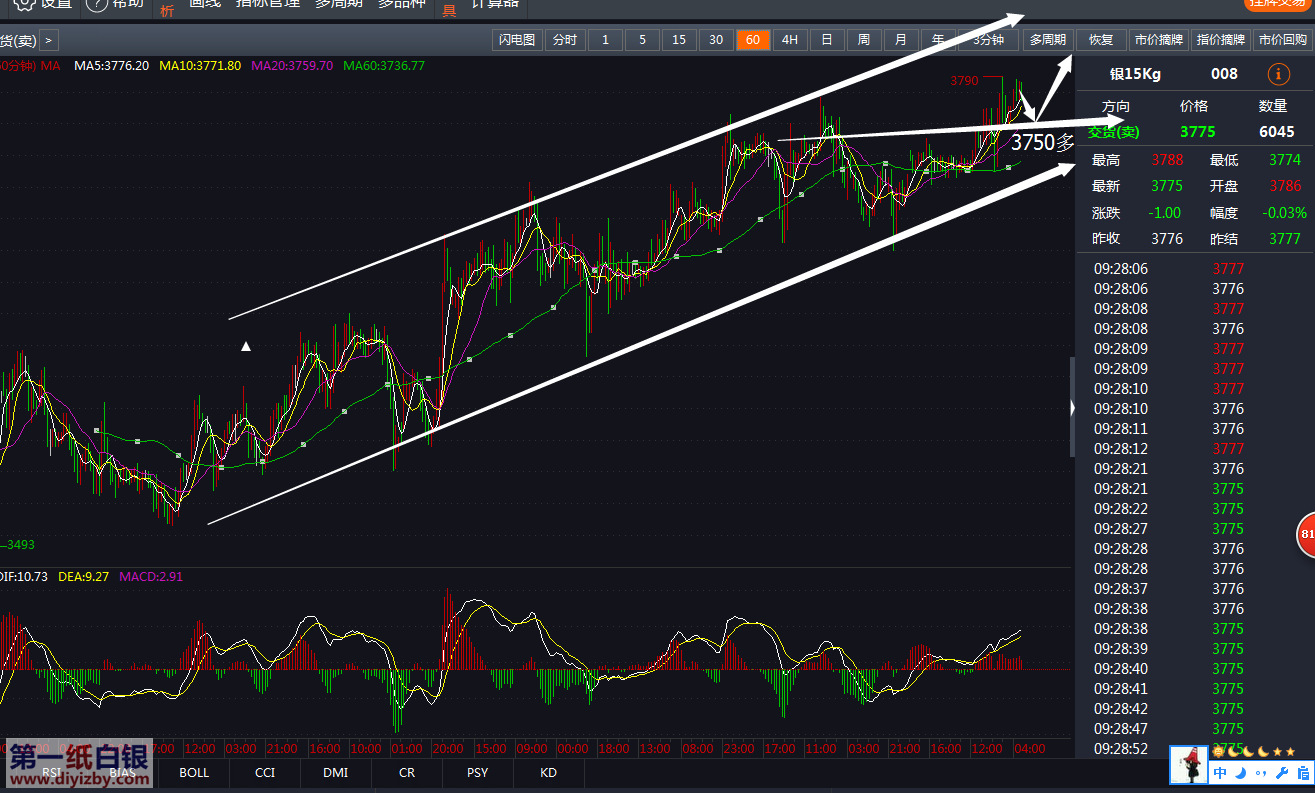Click the moon icon in IME toolbar
This screenshot has width=1315, height=793.
1242,773
